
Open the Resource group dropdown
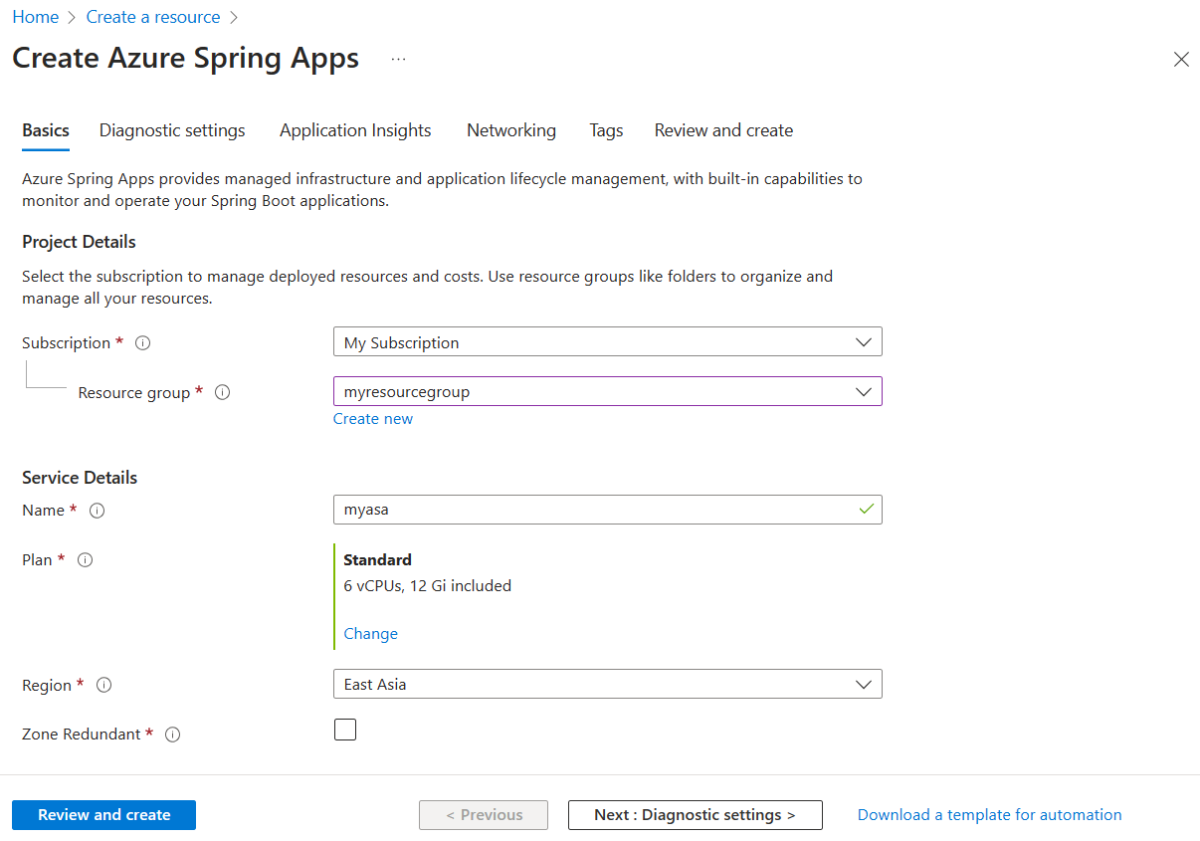pyautogui.click(x=607, y=392)
